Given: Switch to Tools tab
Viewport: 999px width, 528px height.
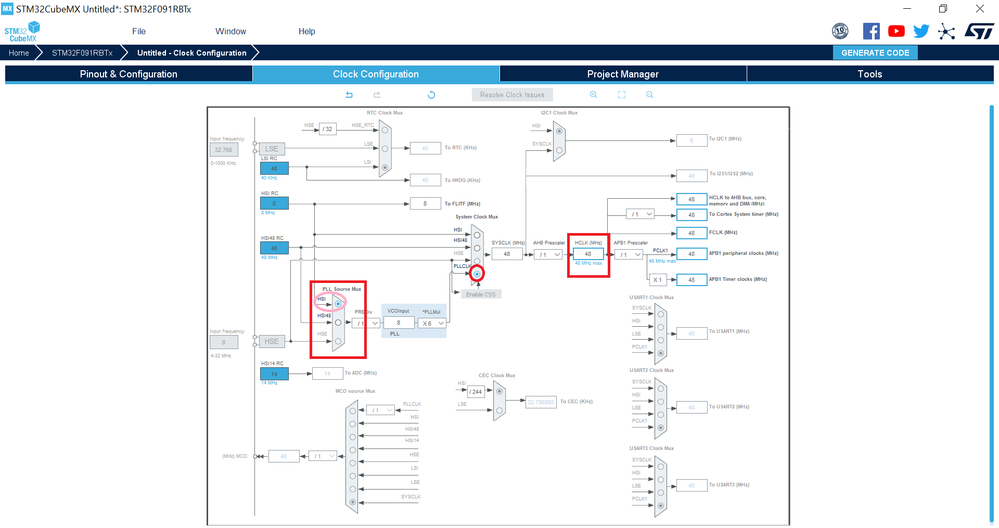Looking at the screenshot, I should 870,74.
